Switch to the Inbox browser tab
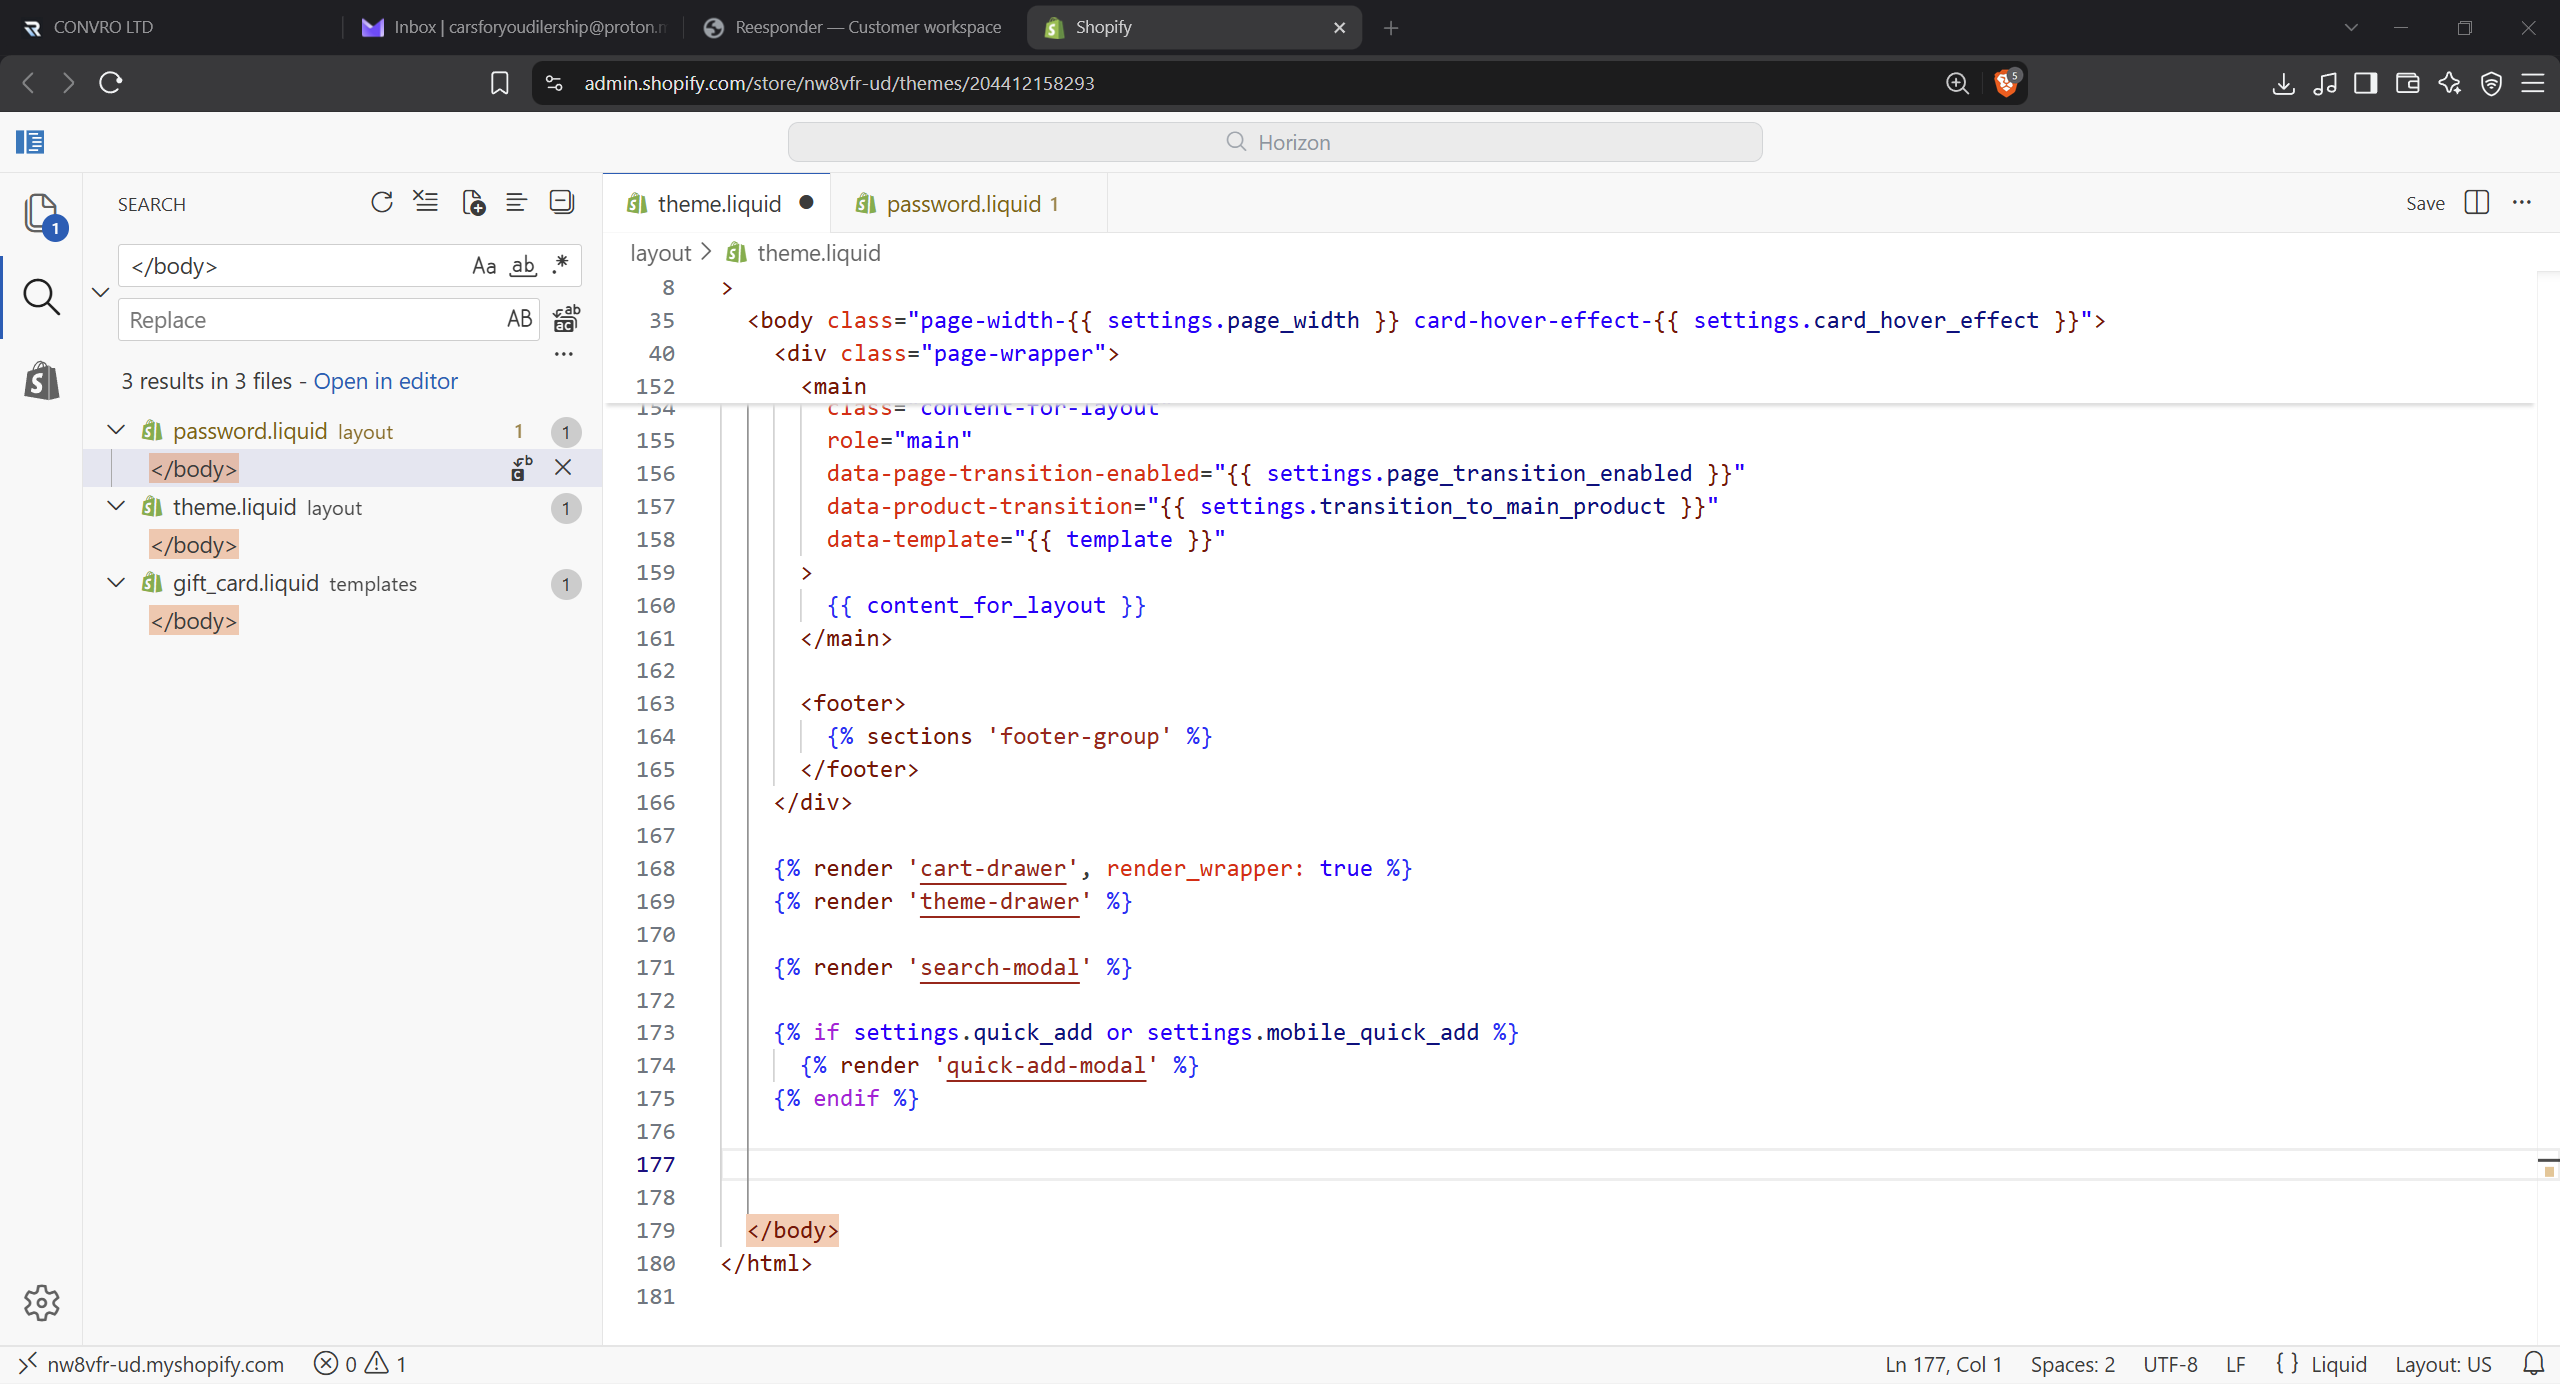 [x=514, y=27]
